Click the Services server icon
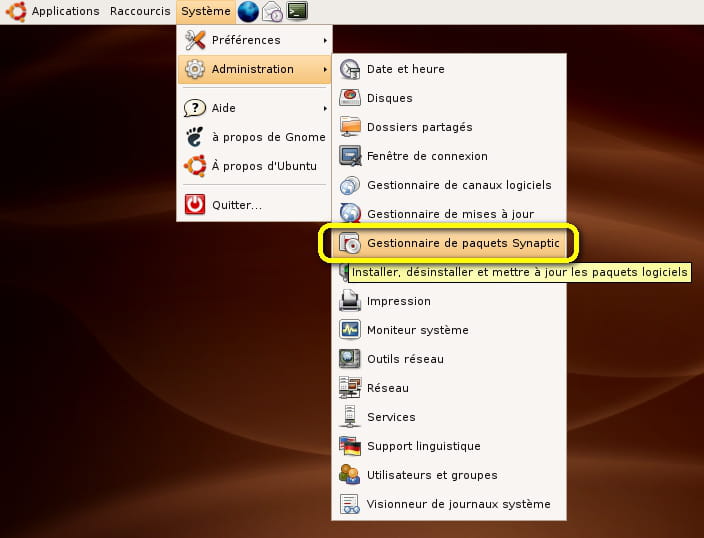 tap(350, 417)
